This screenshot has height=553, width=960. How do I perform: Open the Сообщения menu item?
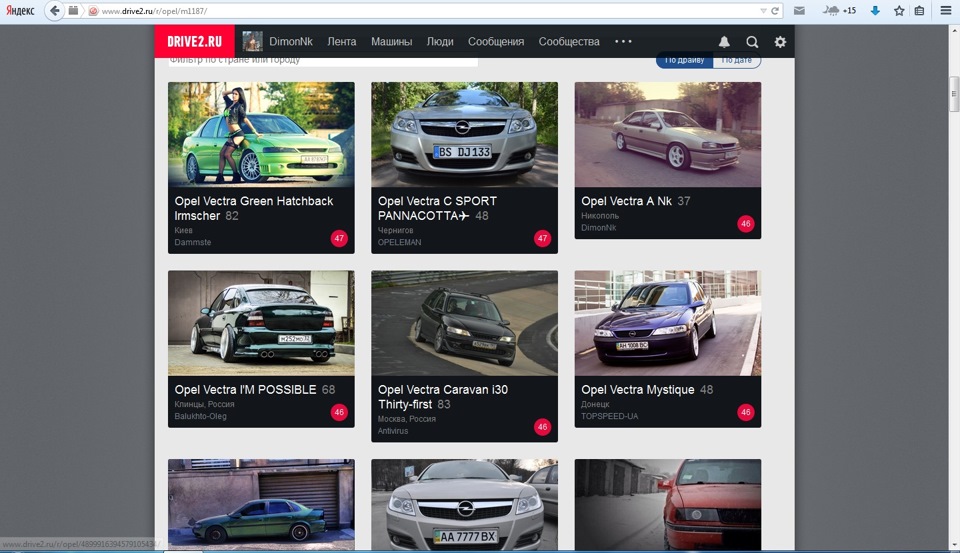coord(496,42)
